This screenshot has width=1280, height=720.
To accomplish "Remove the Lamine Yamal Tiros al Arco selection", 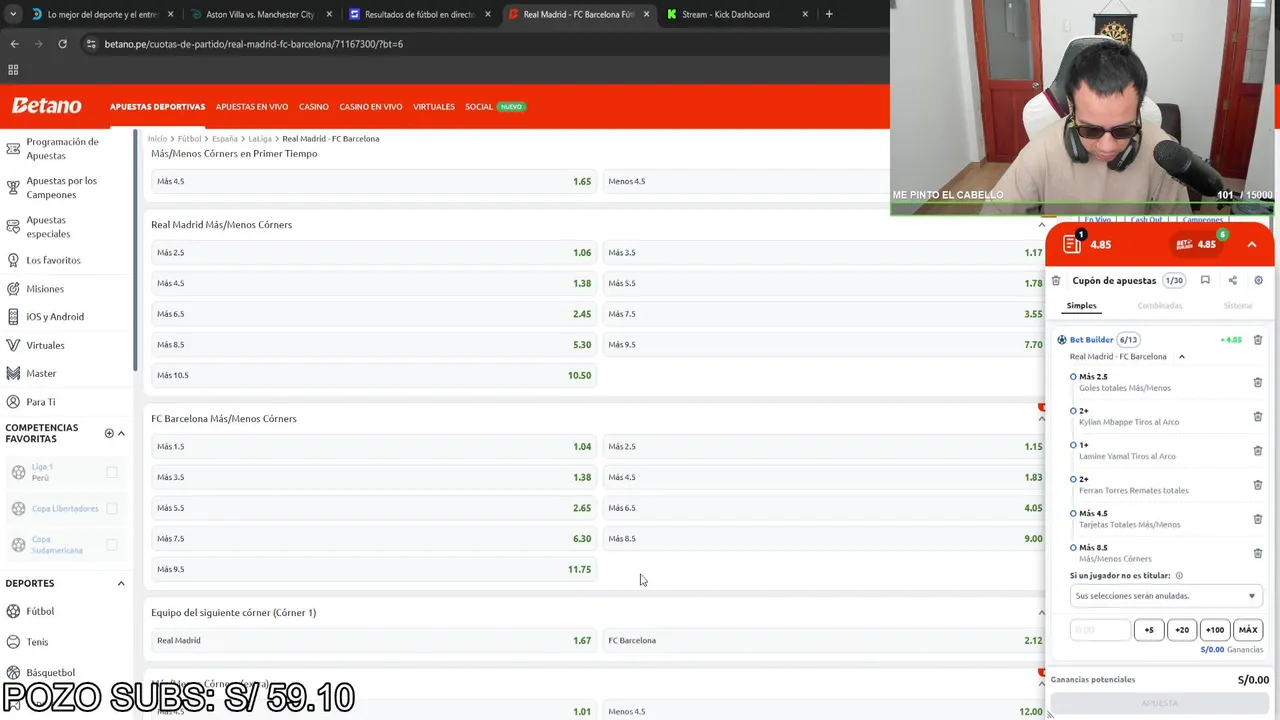I will click(1258, 450).
